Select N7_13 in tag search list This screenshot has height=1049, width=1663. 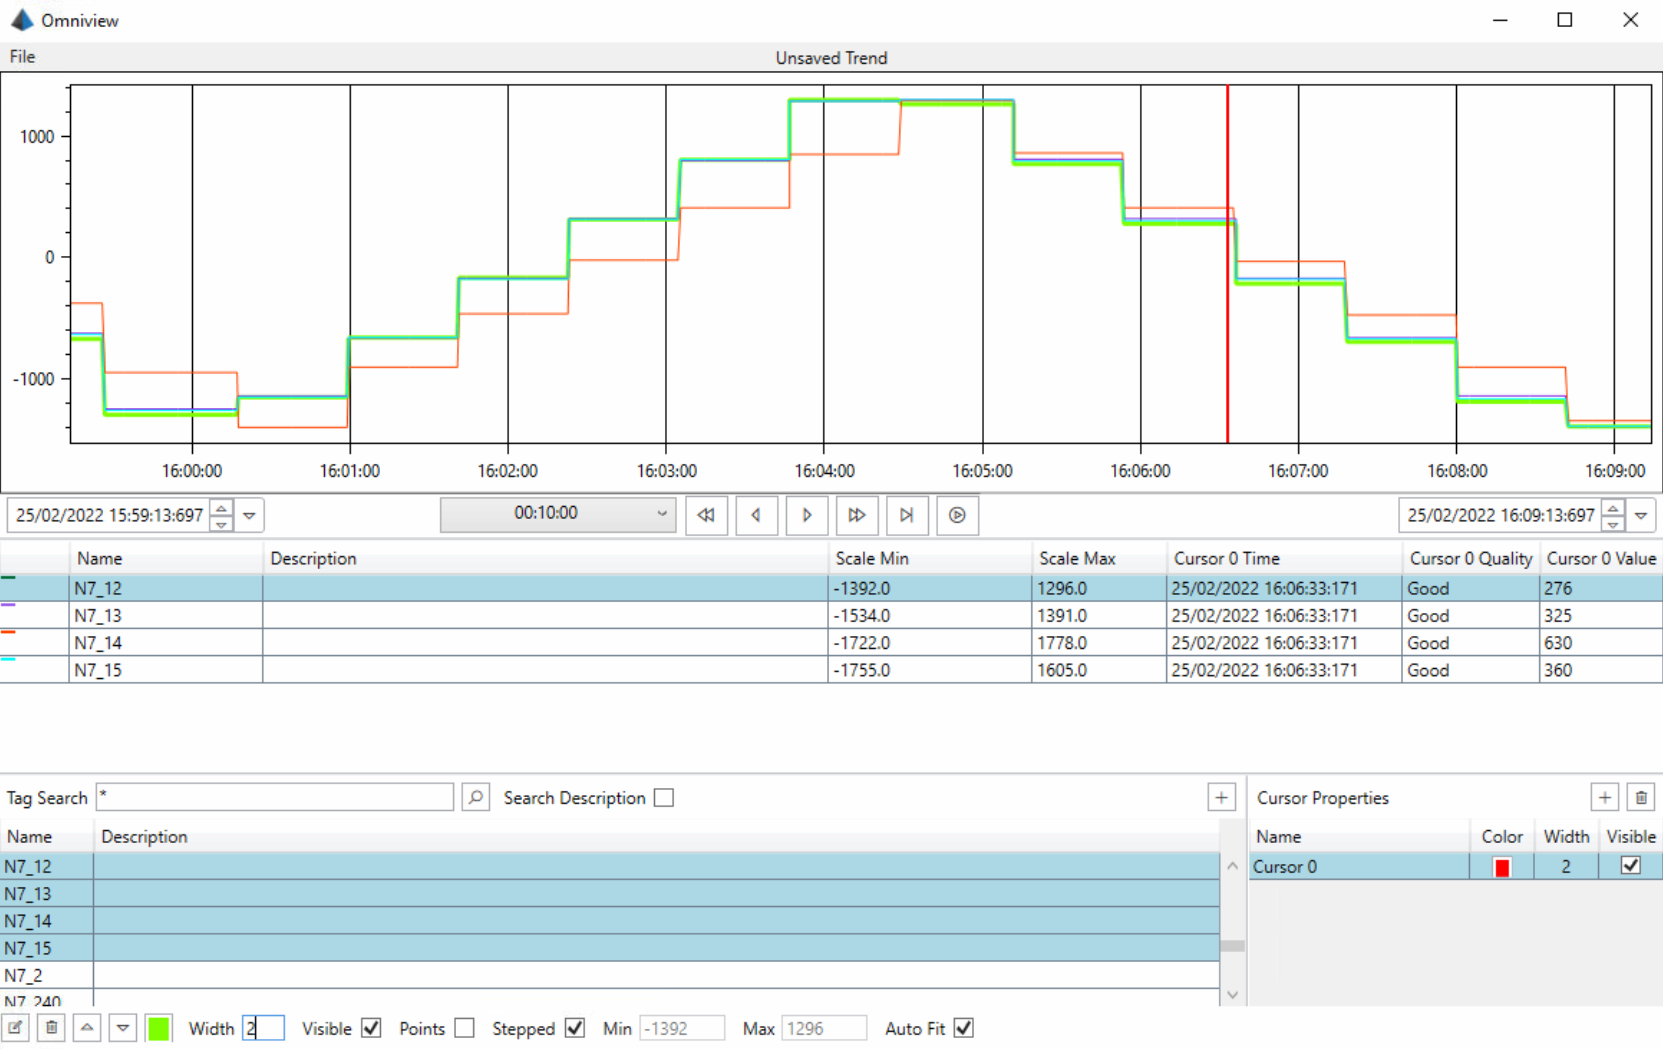pyautogui.click(x=610, y=893)
